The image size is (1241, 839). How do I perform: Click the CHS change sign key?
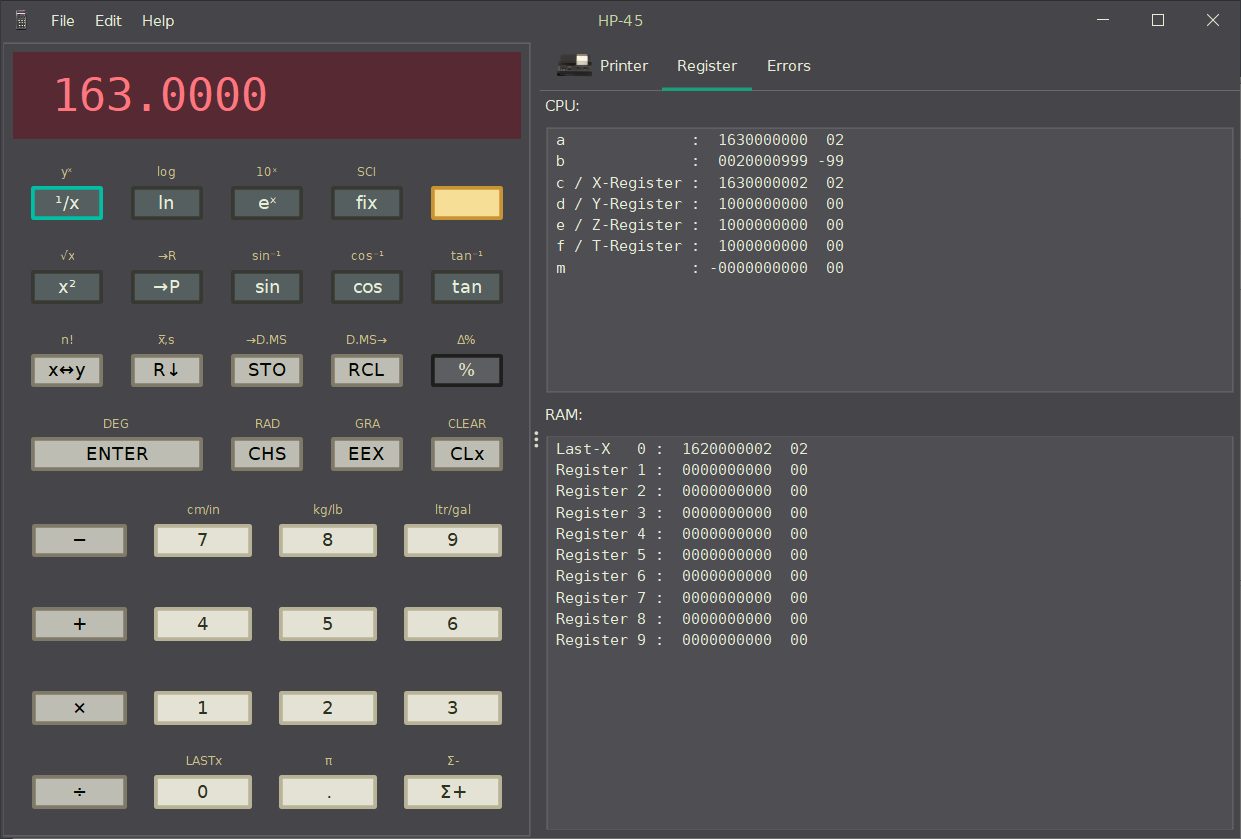tap(267, 454)
